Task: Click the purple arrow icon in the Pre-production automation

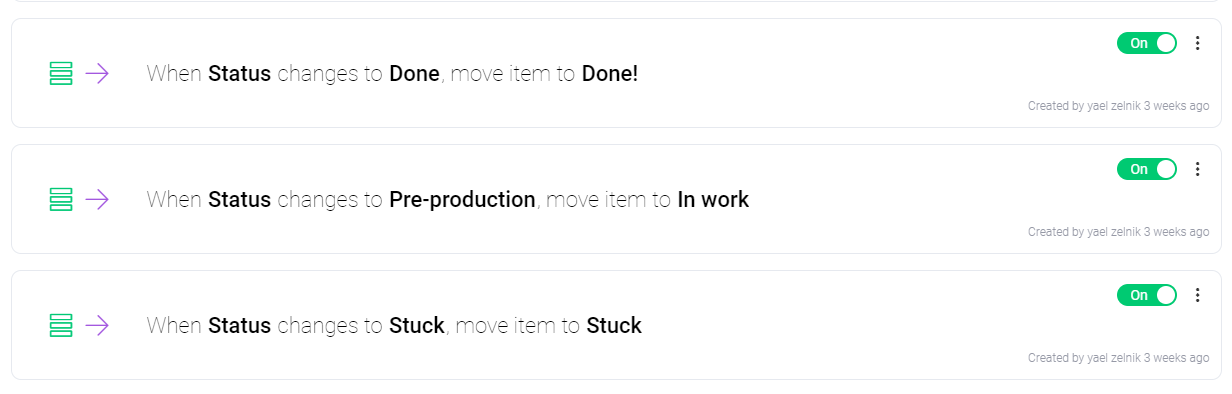Action: pos(97,199)
